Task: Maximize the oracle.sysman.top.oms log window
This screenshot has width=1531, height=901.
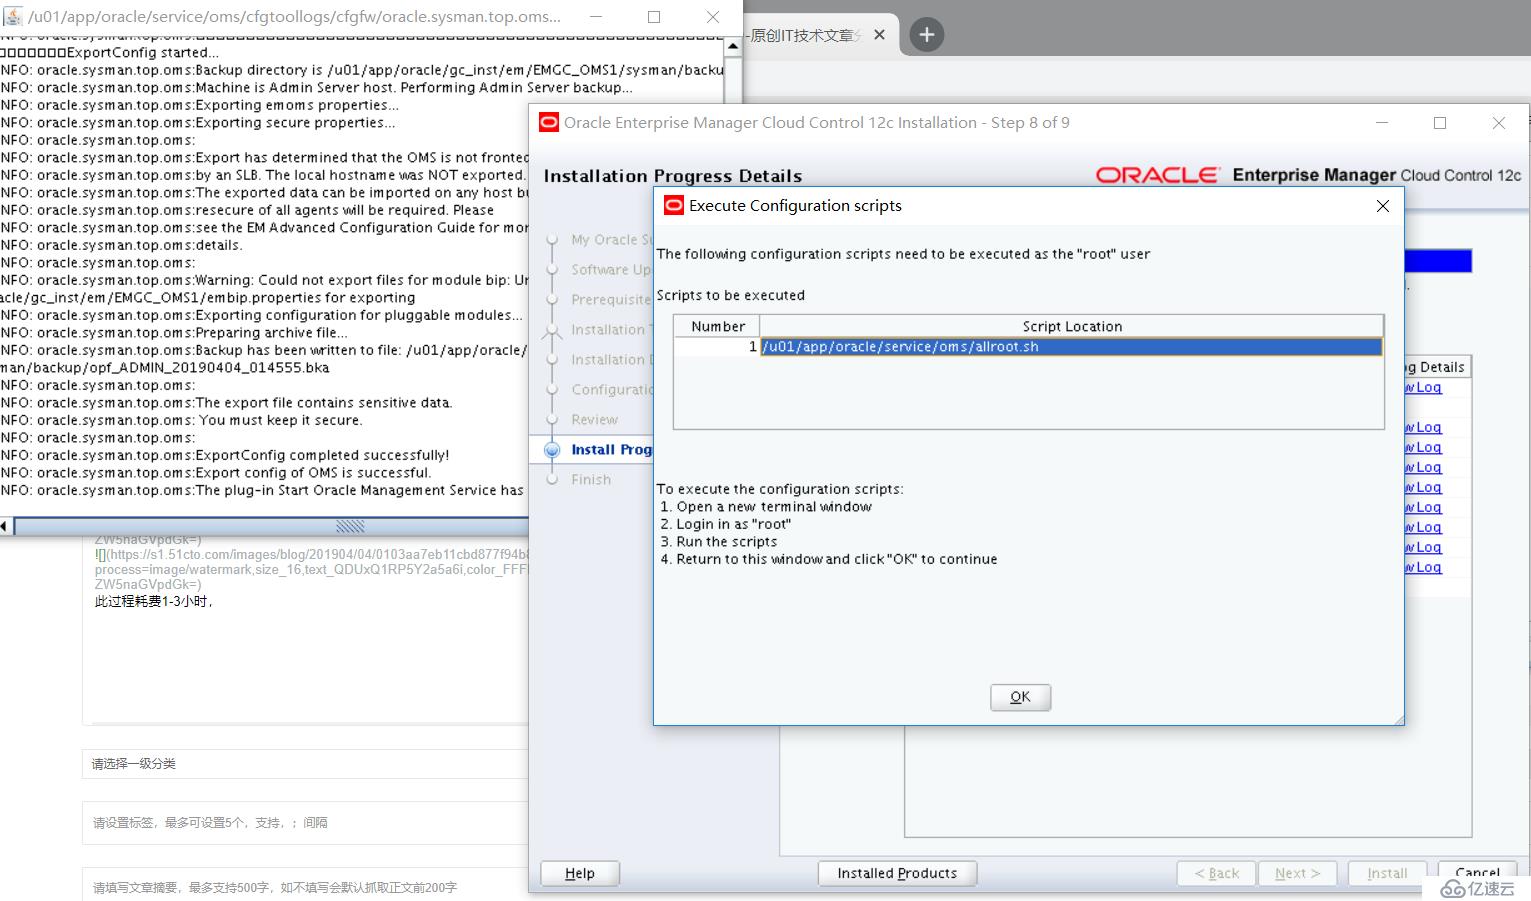Action: coord(654,17)
